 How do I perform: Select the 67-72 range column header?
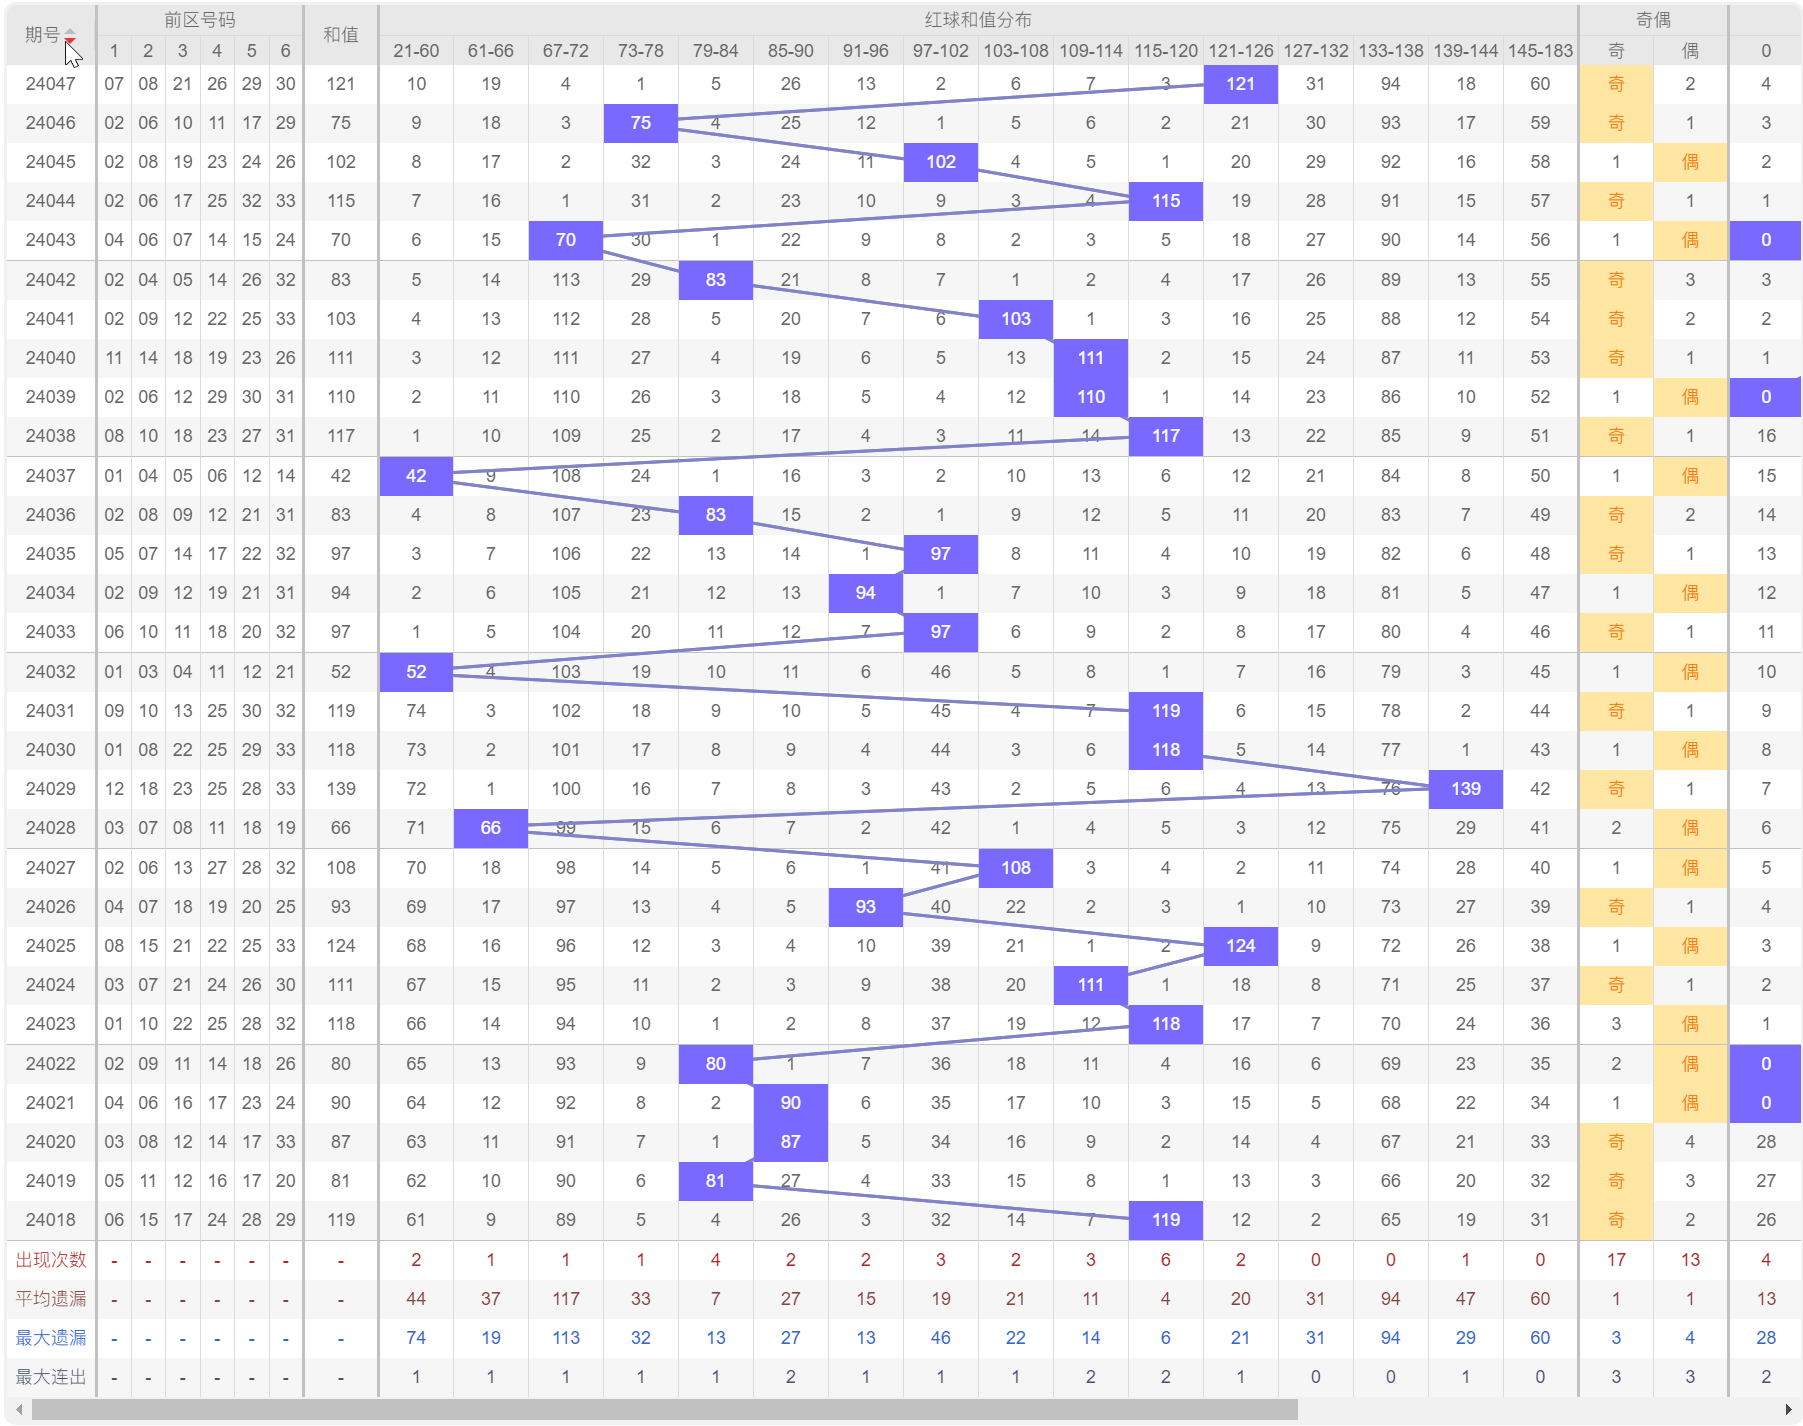566,51
